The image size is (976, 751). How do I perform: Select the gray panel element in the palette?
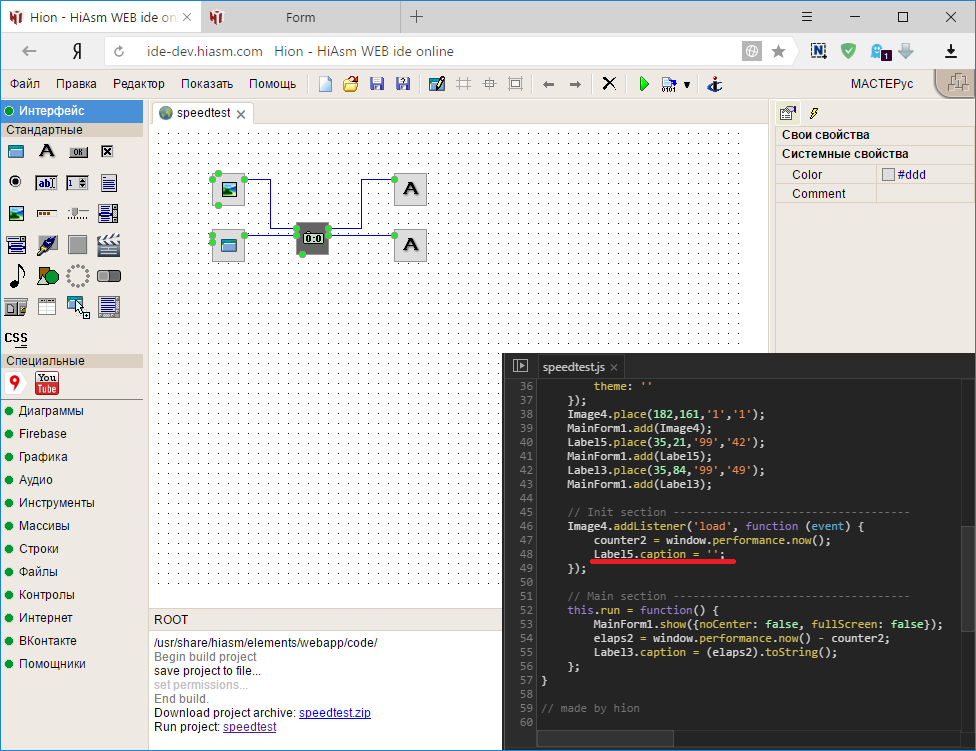[78, 245]
